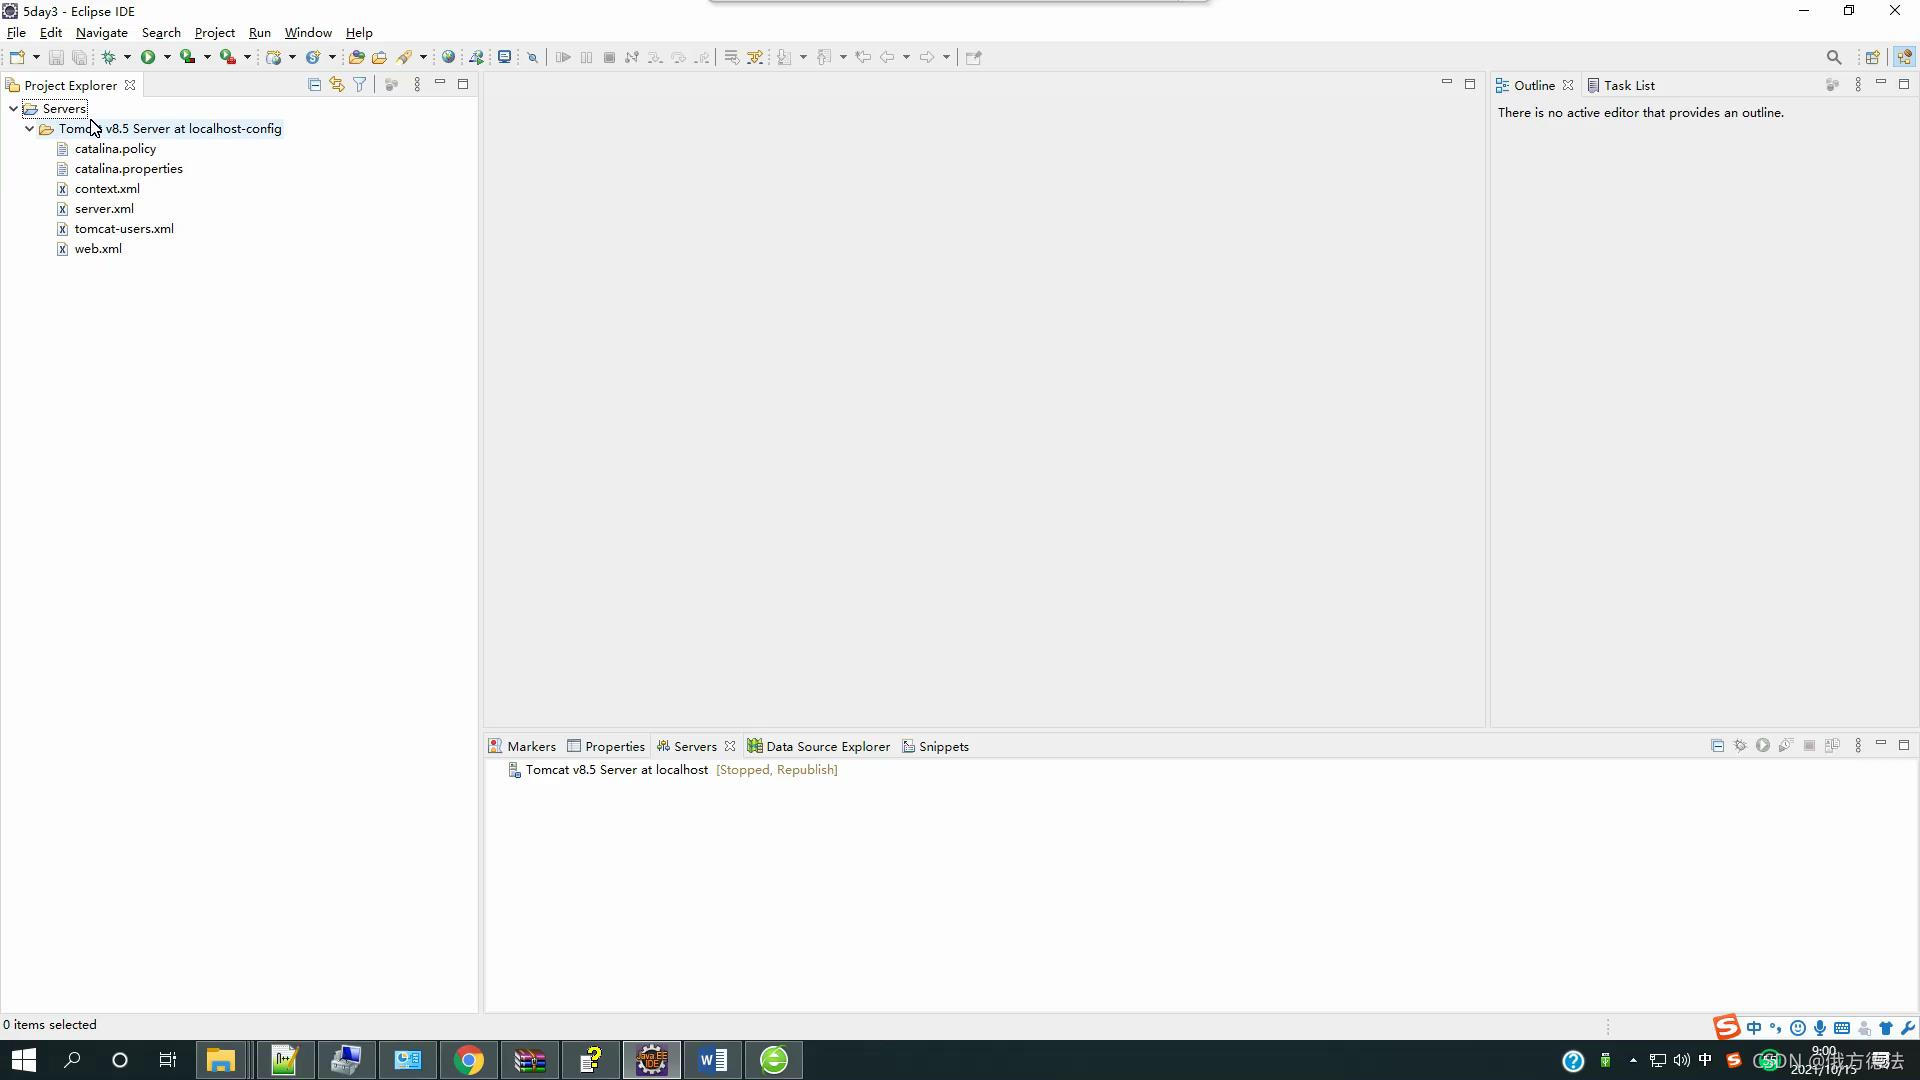Toggle Link with Editor in Project Explorer
Image resolution: width=1920 pixels, height=1080 pixels.
point(337,85)
